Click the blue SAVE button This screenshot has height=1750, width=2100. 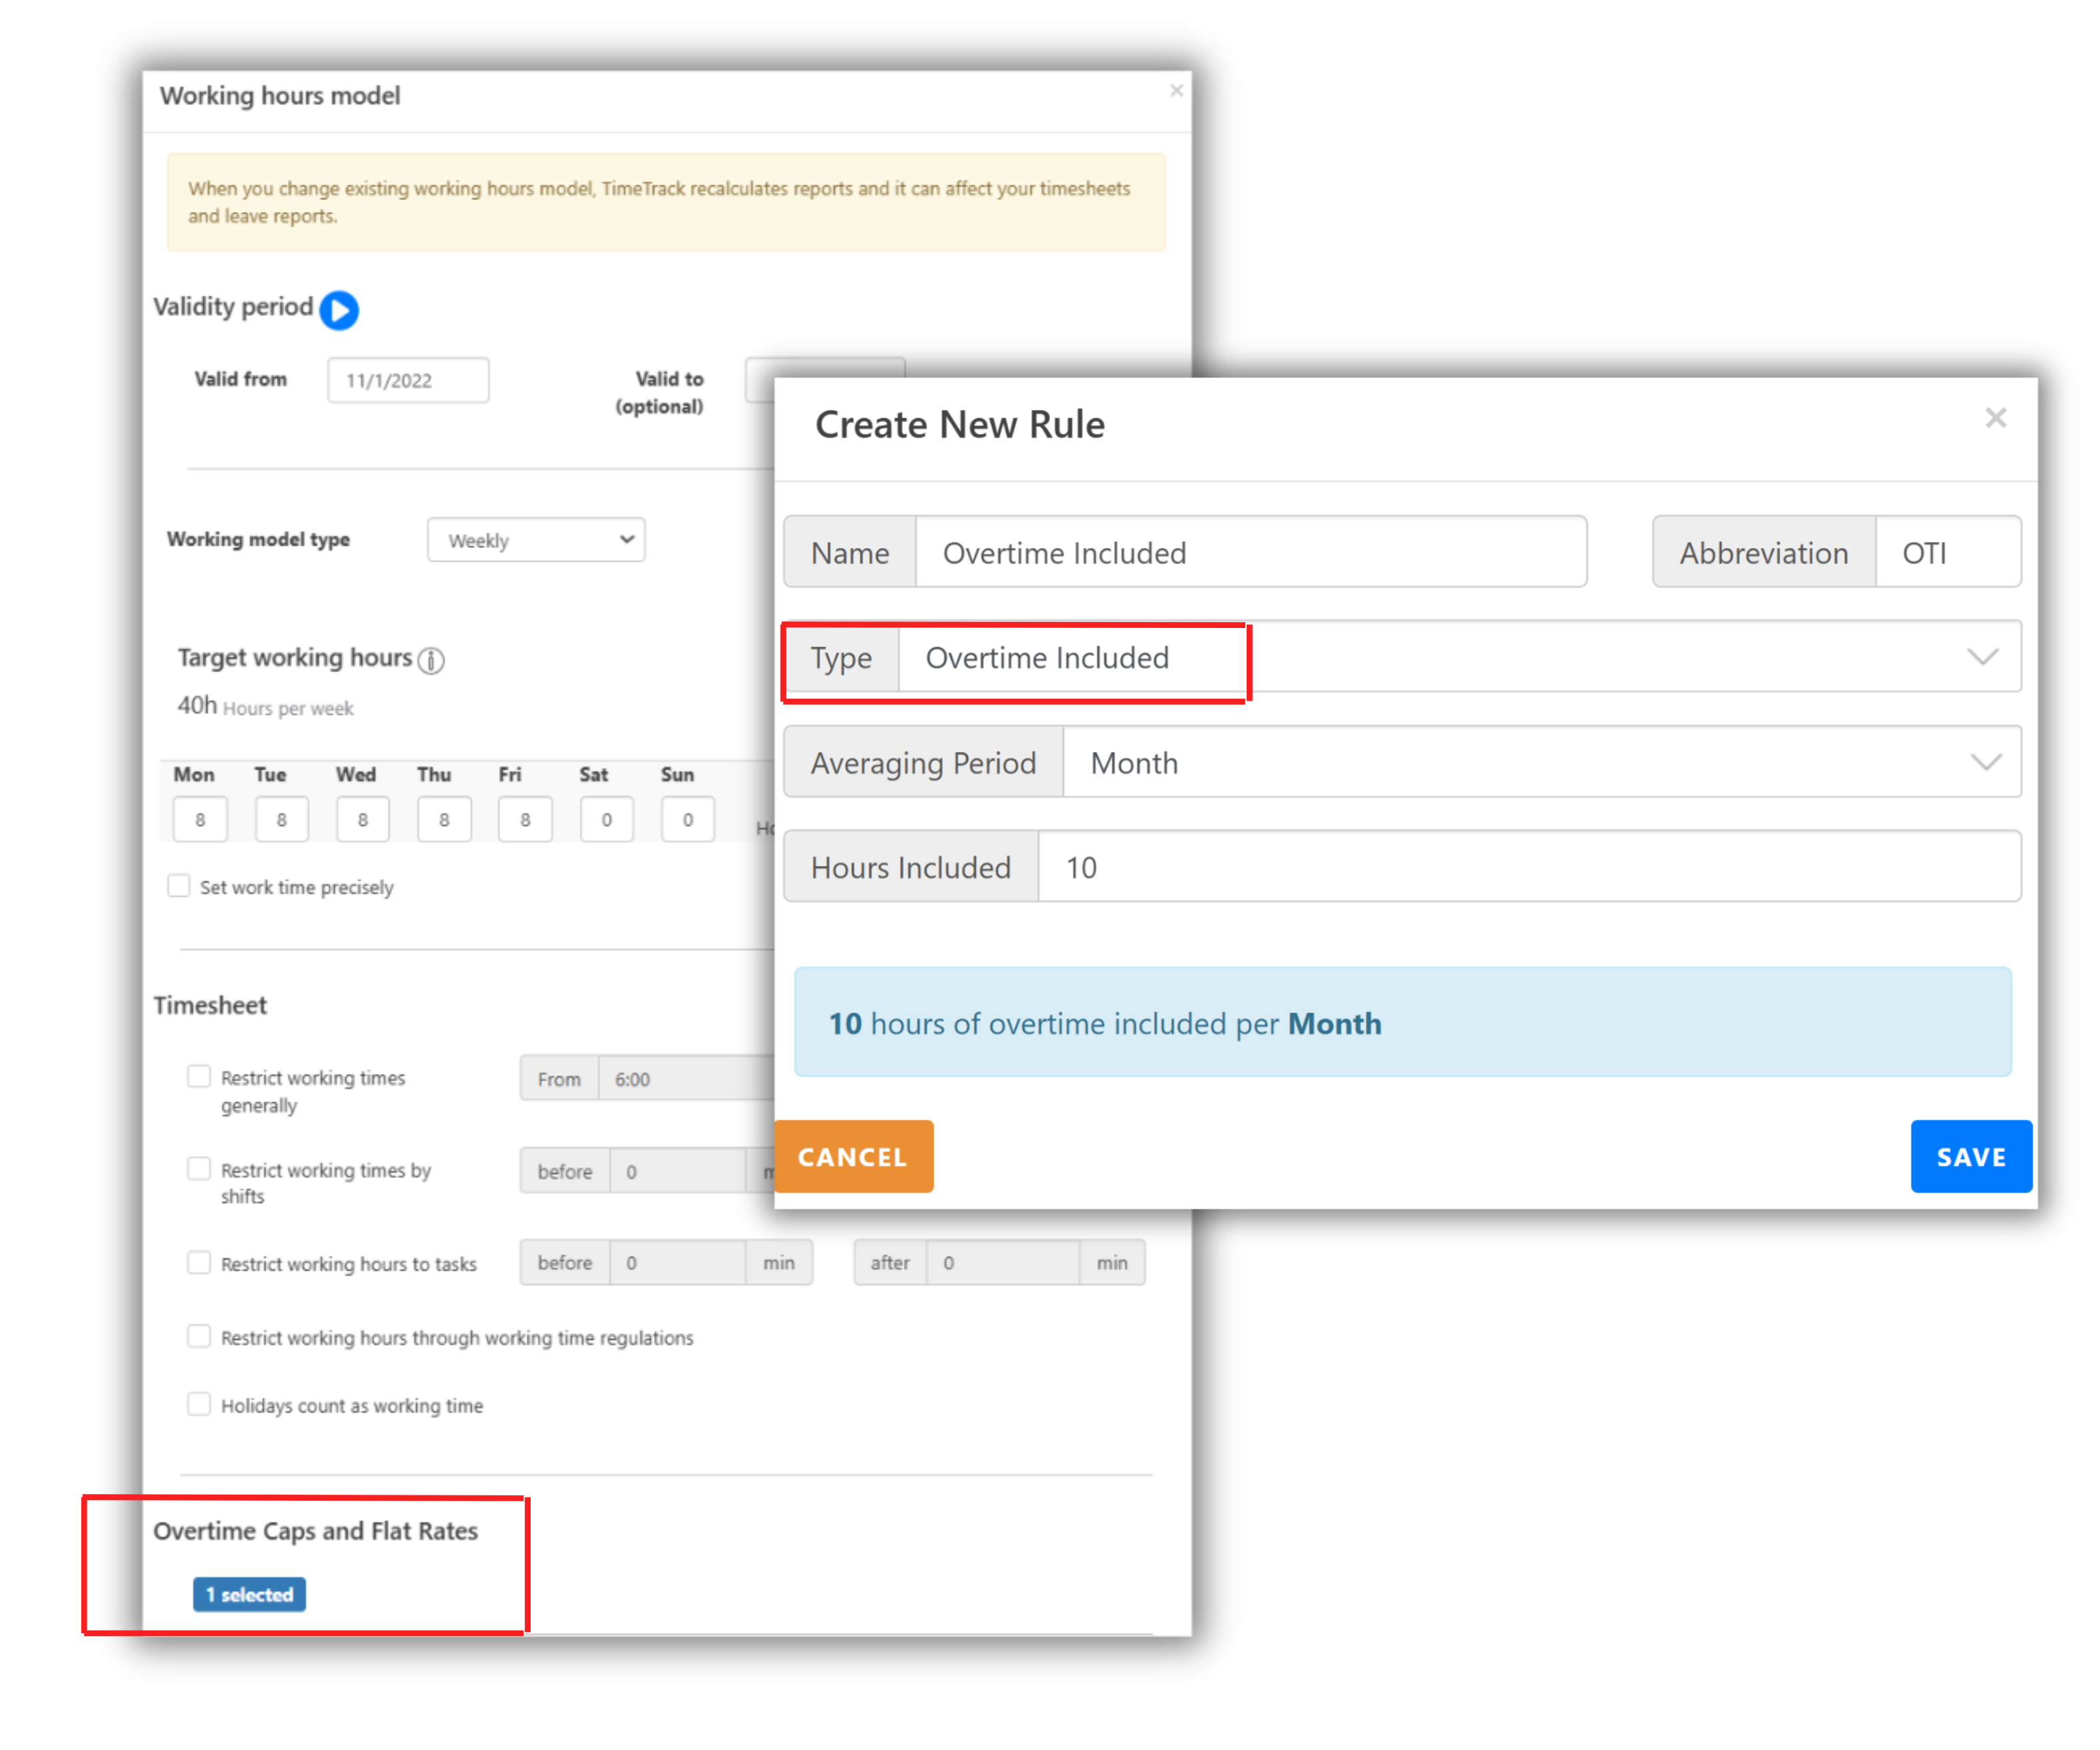[x=1970, y=1157]
